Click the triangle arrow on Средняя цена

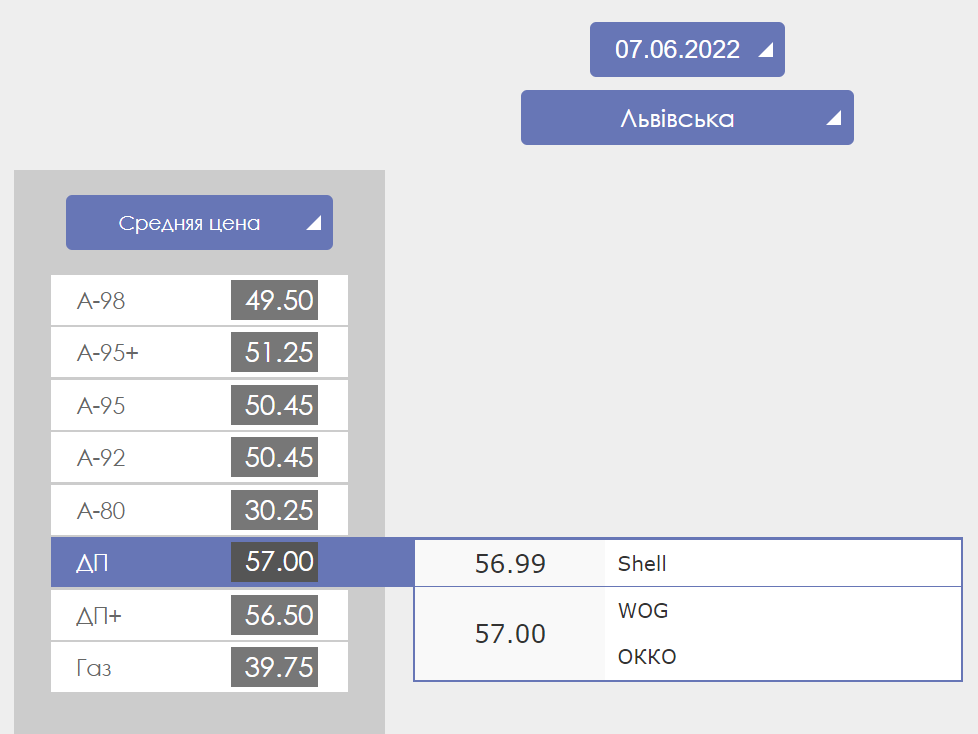(313, 224)
